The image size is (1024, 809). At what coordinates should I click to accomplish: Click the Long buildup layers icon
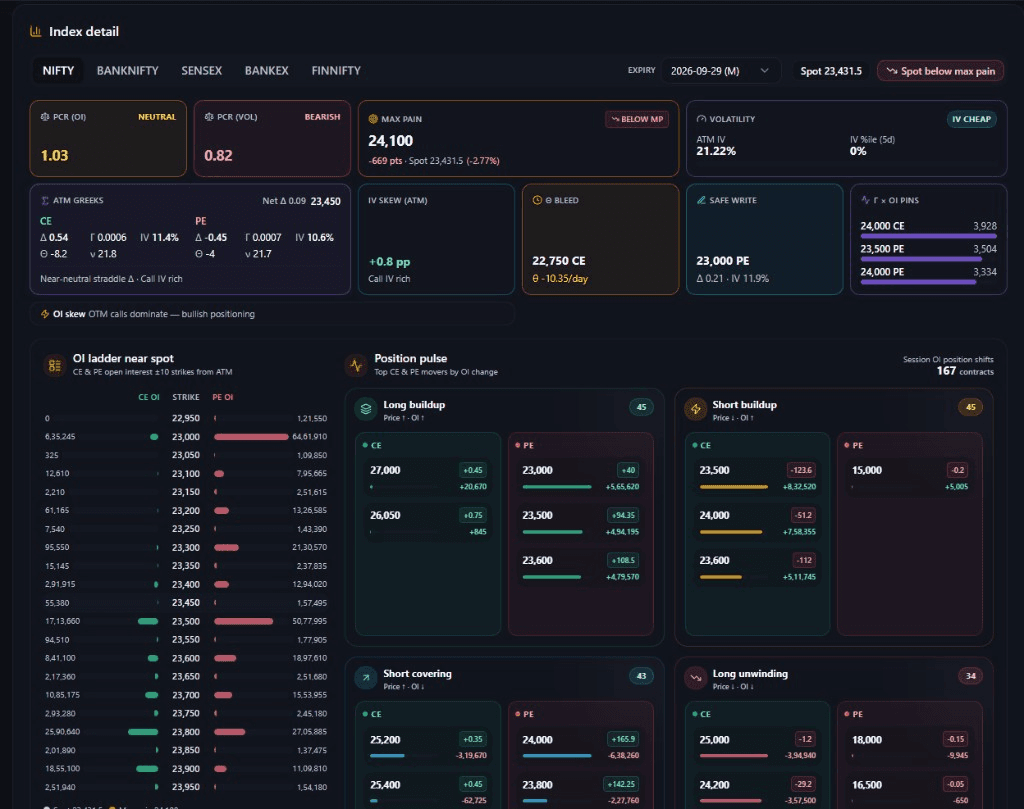(x=366, y=409)
